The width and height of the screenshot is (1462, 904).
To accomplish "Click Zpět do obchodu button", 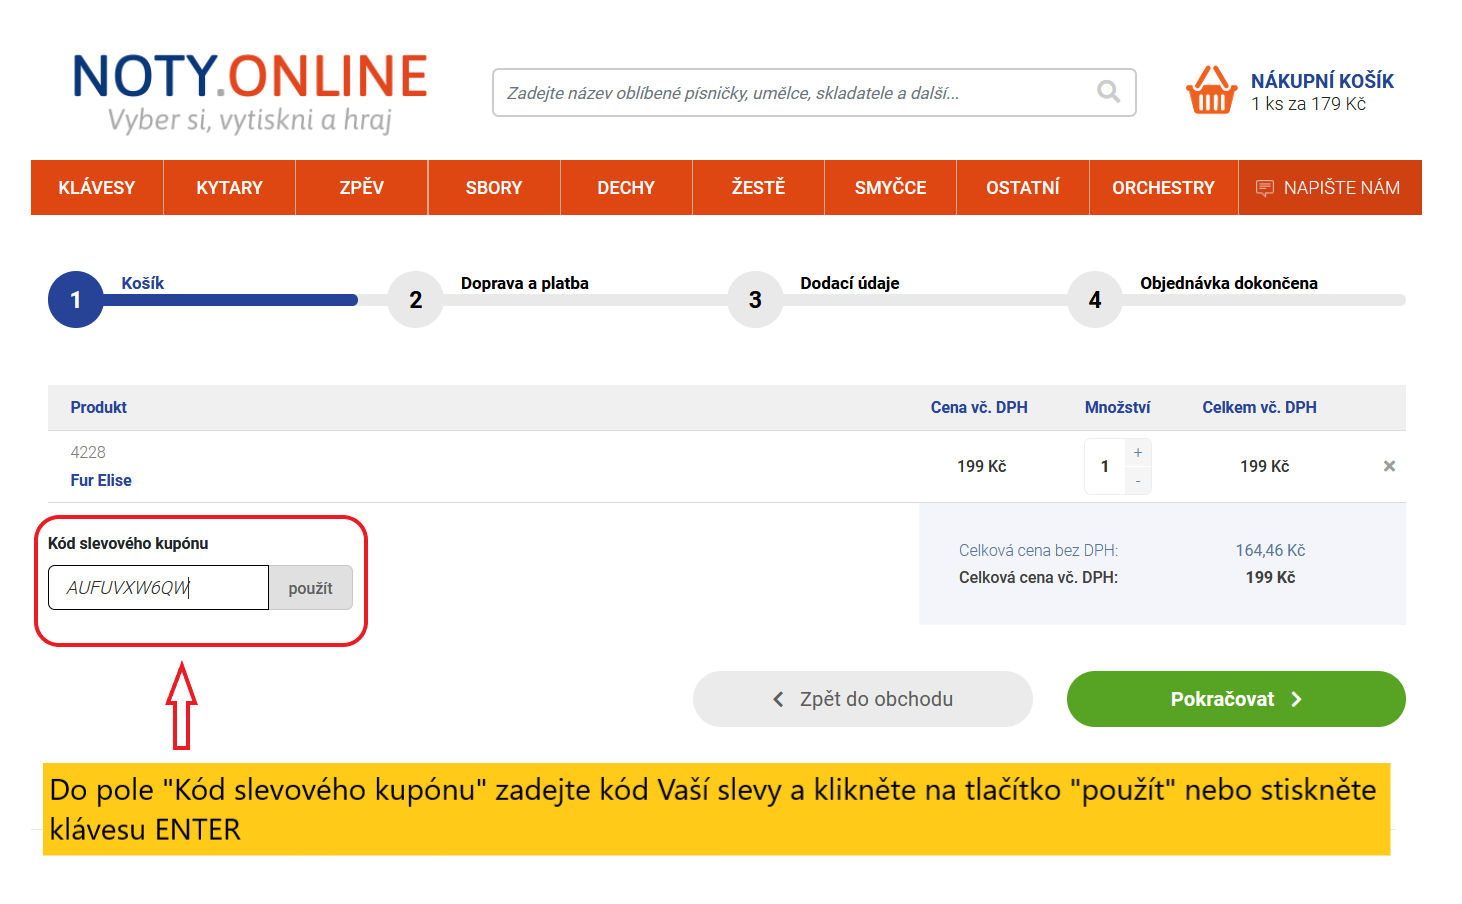I will (862, 699).
